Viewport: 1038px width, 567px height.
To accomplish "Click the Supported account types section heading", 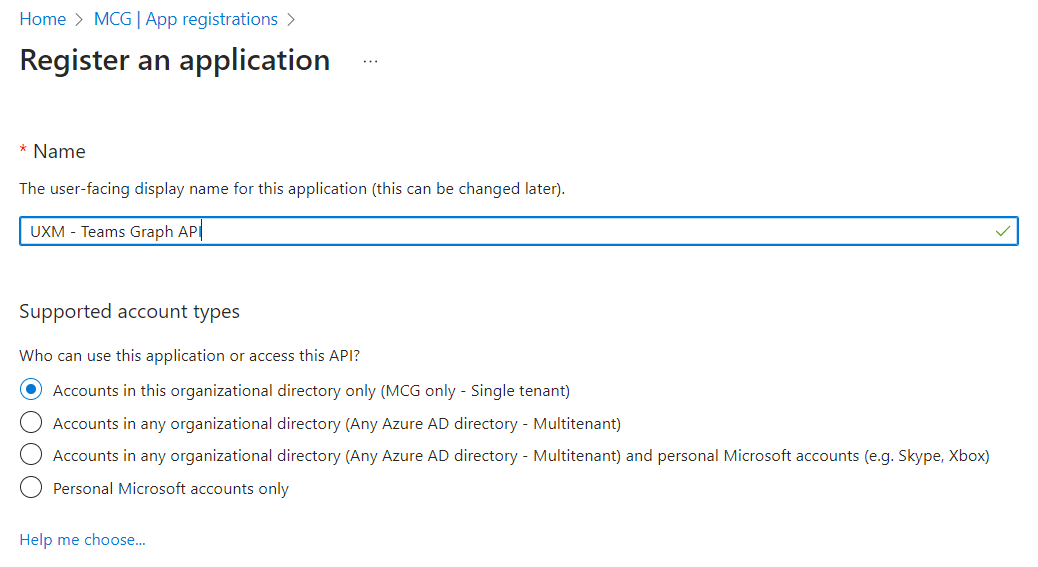I will coord(129,311).
